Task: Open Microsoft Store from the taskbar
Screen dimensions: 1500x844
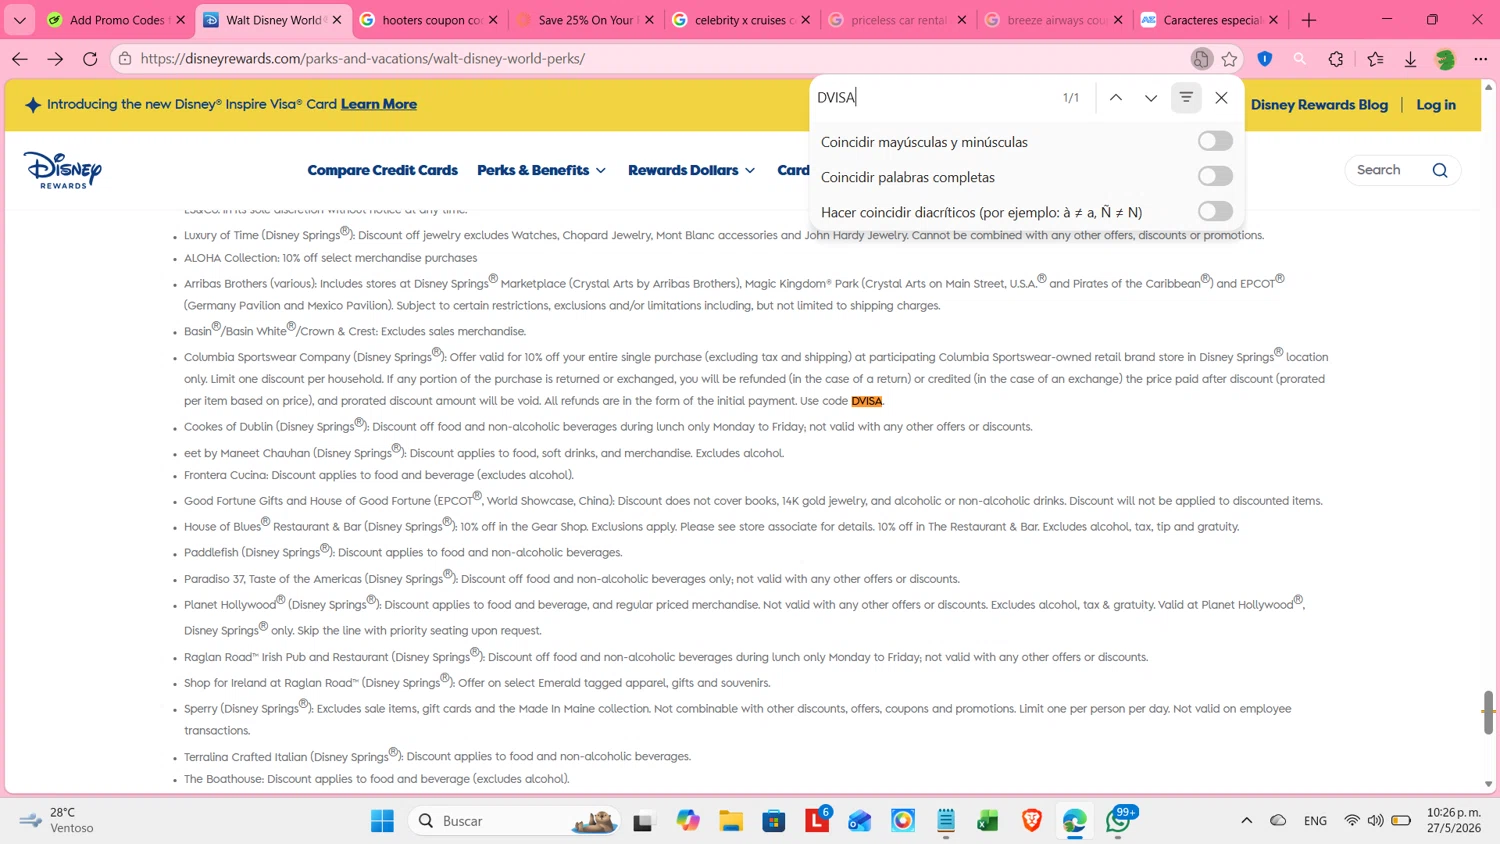Action: tap(774, 821)
